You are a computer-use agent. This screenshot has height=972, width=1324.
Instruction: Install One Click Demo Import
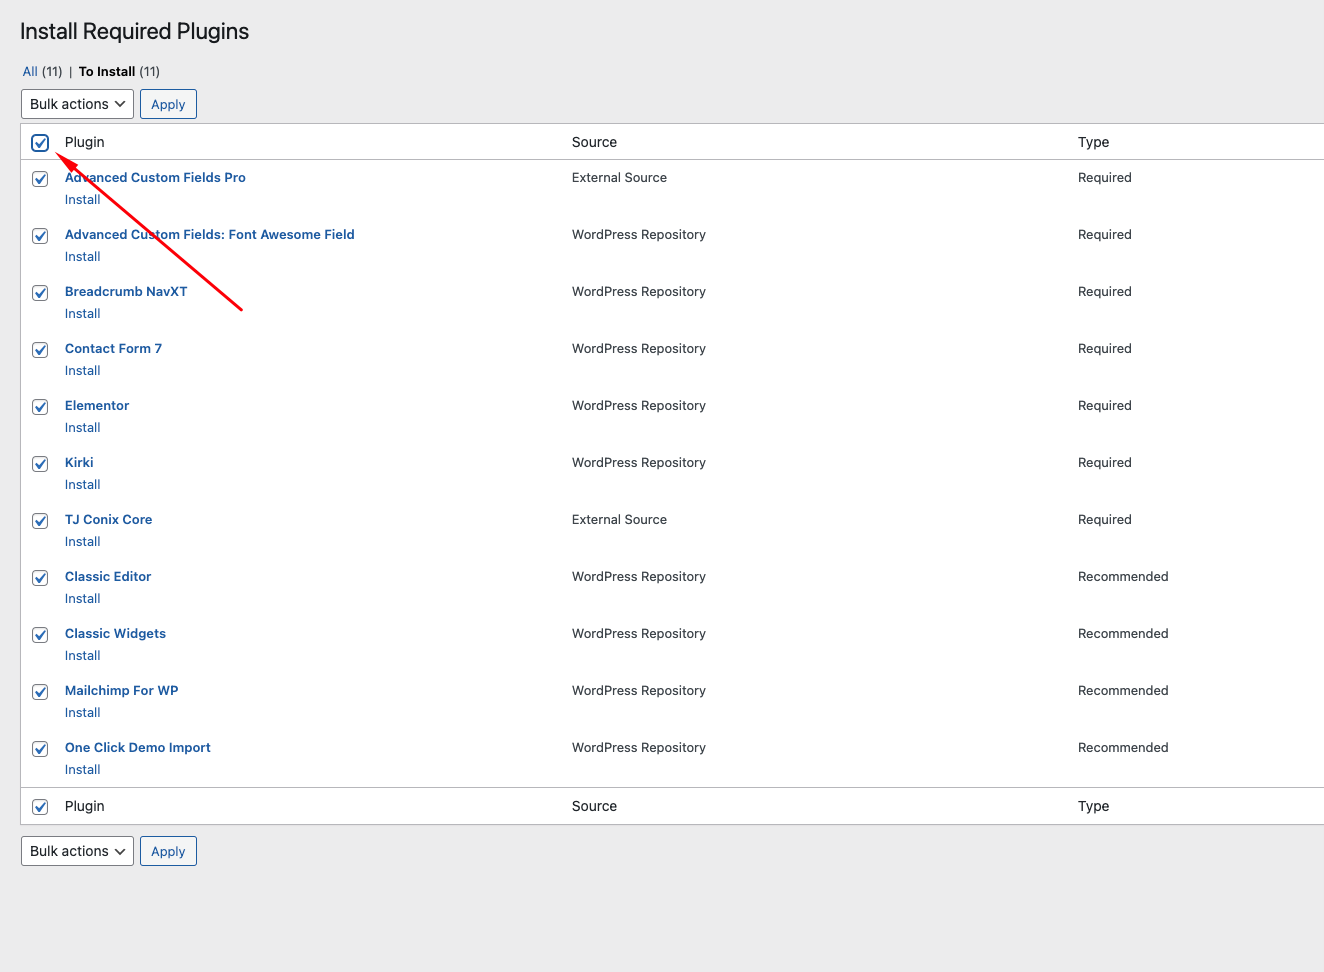(83, 769)
